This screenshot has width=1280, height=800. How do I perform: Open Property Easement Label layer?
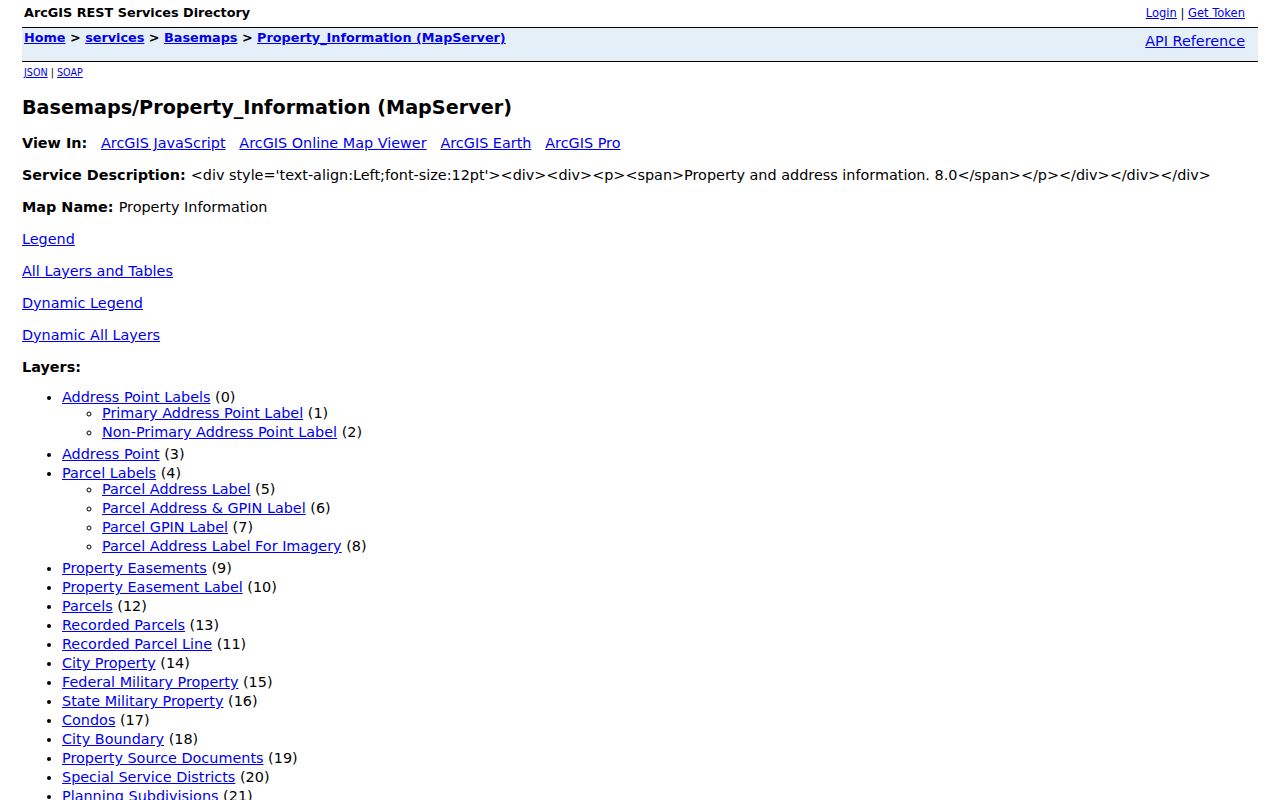point(152,587)
